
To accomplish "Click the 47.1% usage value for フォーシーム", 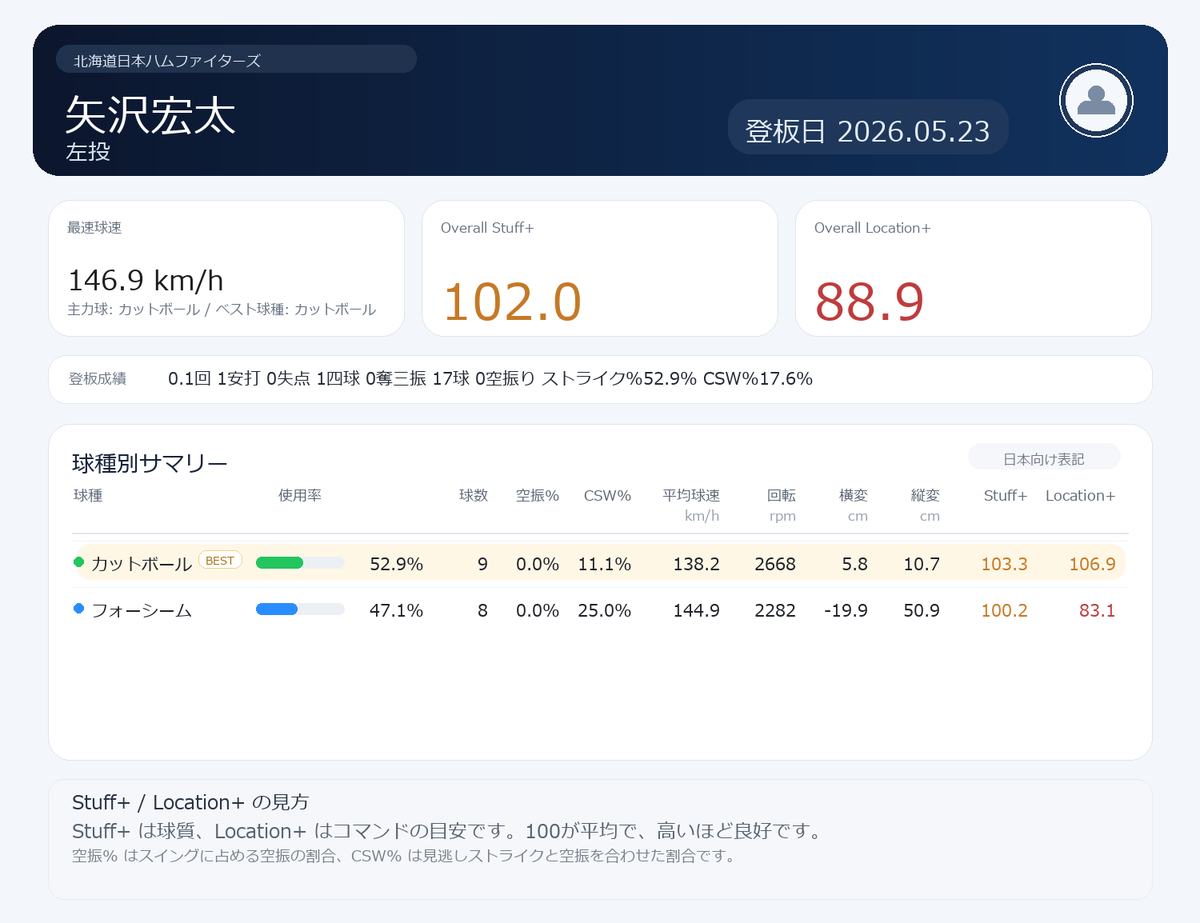I will point(396,610).
